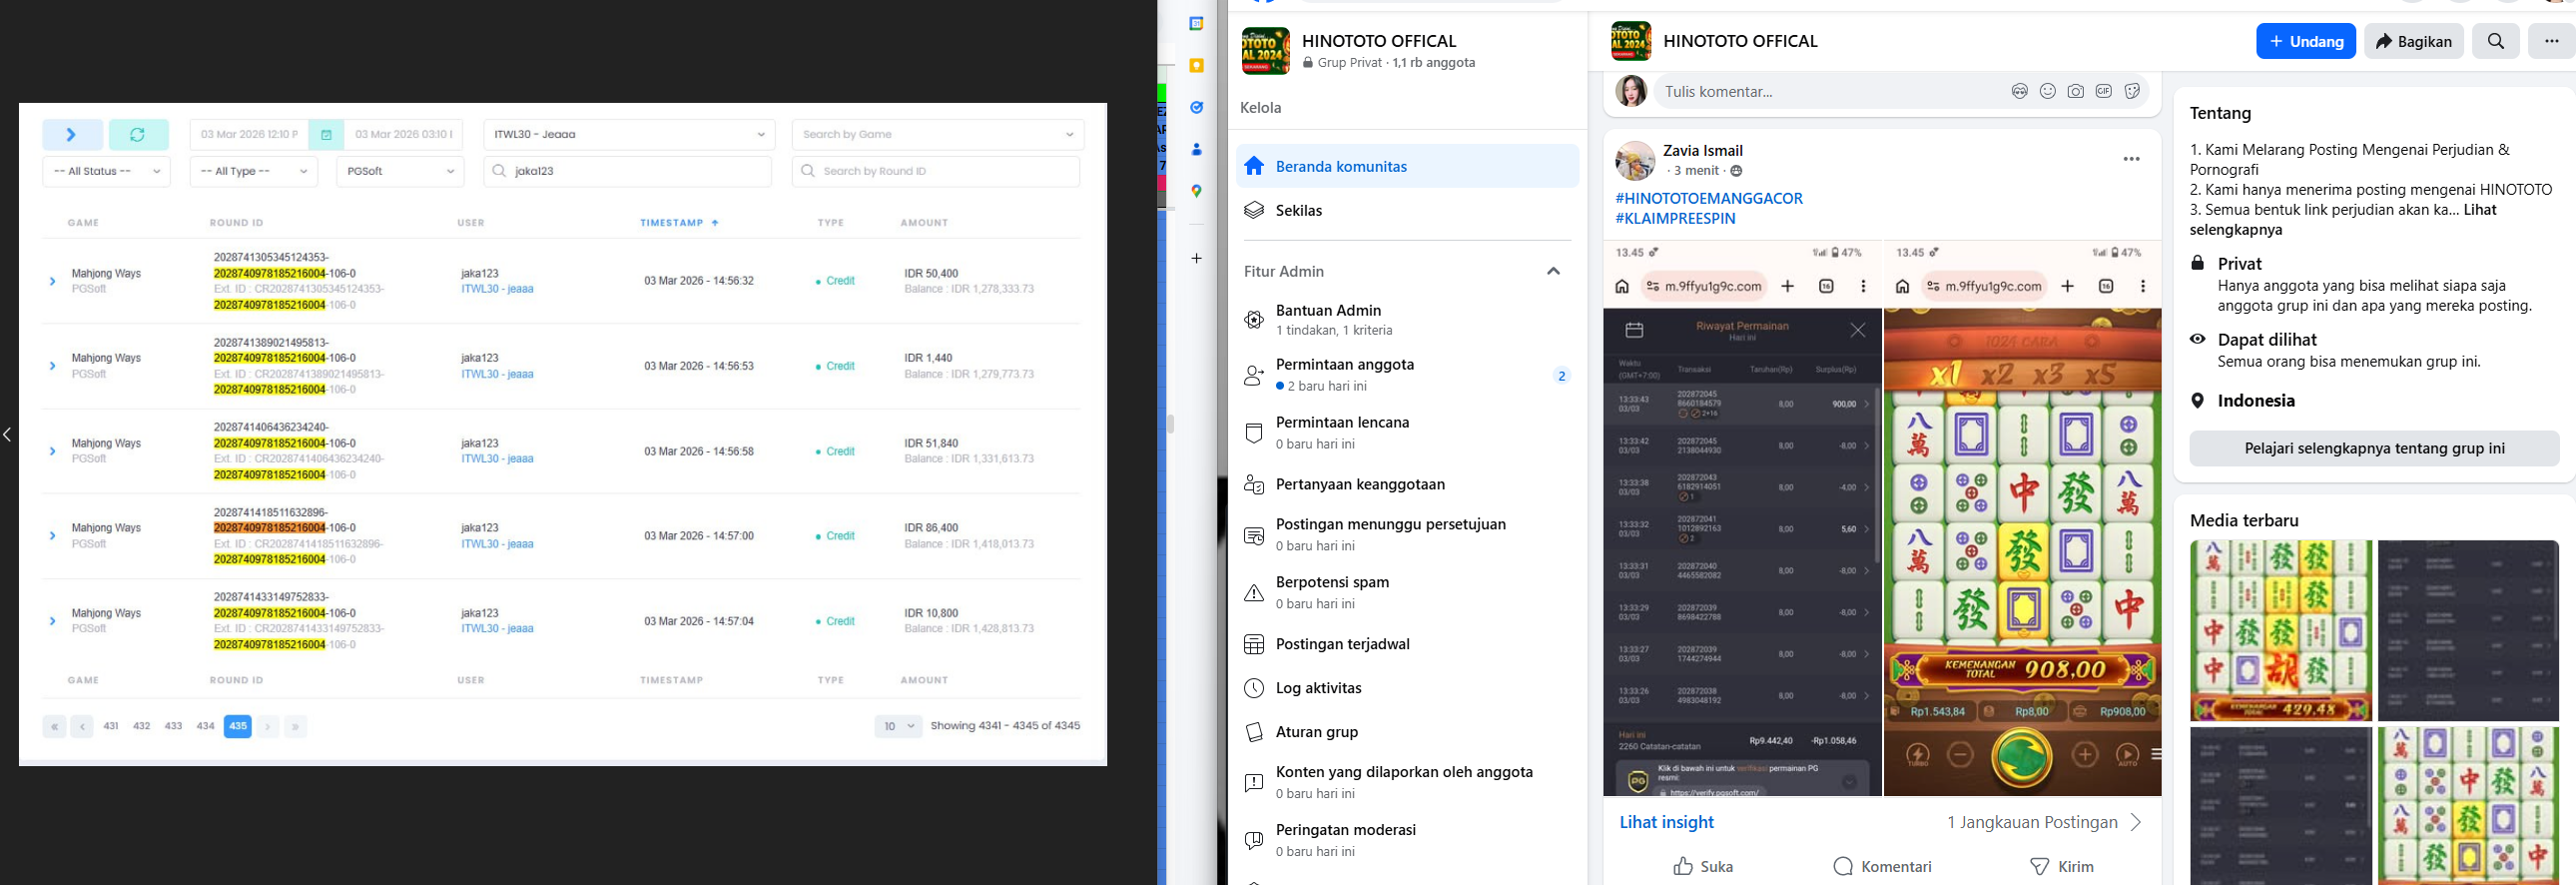Screen dimensions: 2576x885
Task: Click the user search field containing jaka123
Action: click(x=628, y=171)
